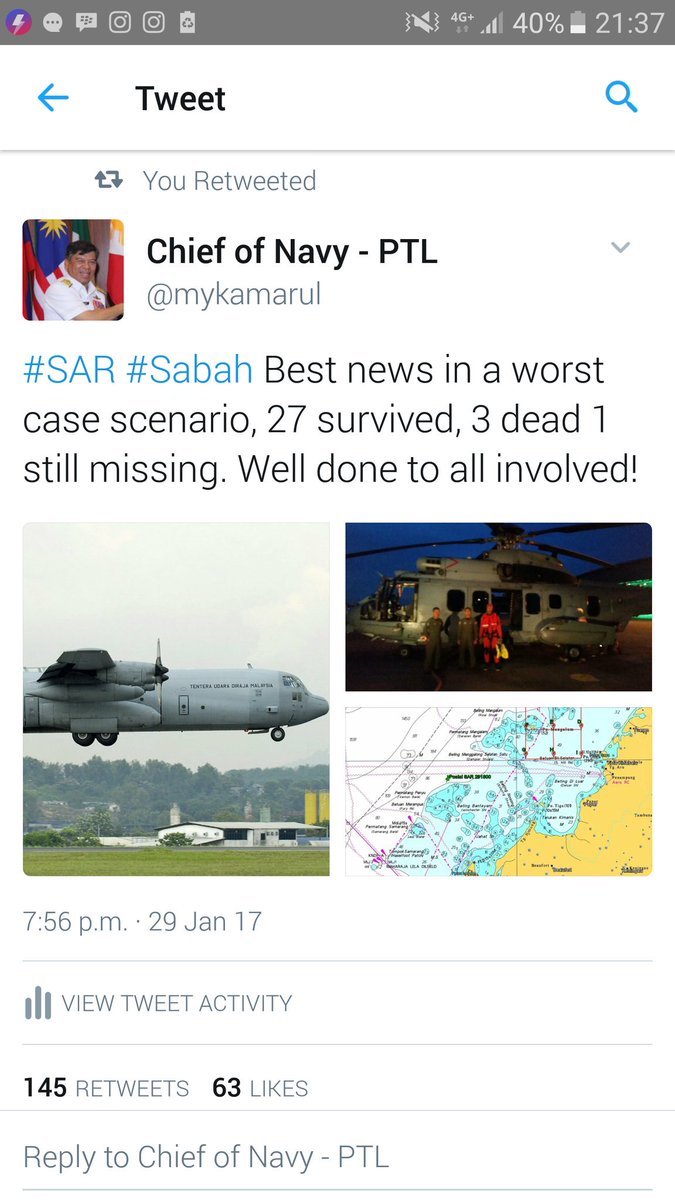The image size is (675, 1200).
Task: Select View Tweet Activity
Action: (x=177, y=1003)
